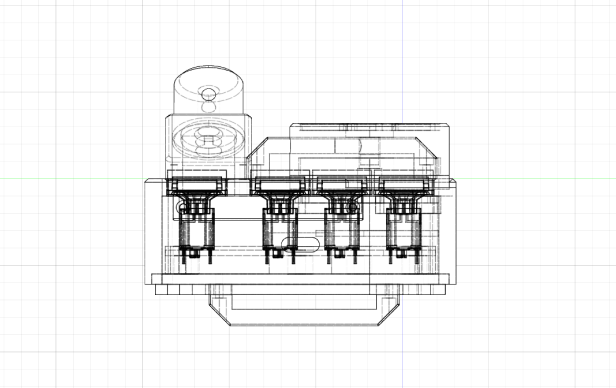Image resolution: width=616 pixels, height=388 pixels.
Task: Select the rounded slot outline between middle switches
Action: pos(301,244)
